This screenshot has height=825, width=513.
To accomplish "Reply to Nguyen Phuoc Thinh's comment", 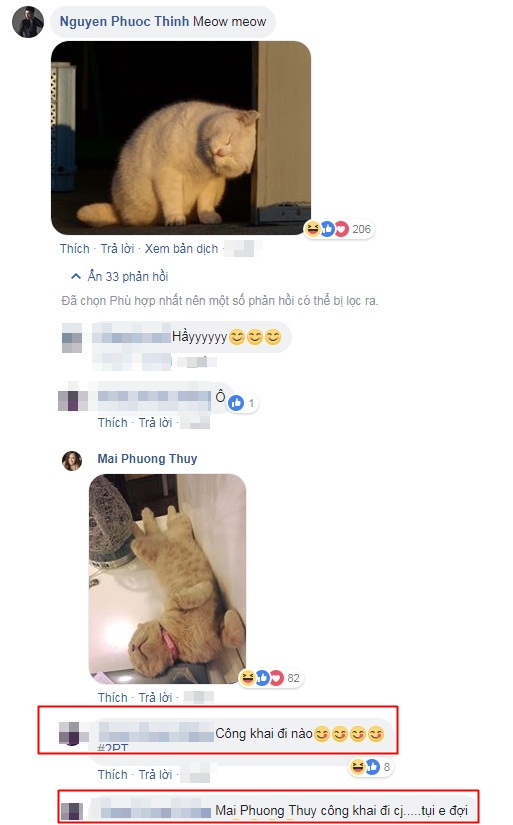I will (x=117, y=249).
